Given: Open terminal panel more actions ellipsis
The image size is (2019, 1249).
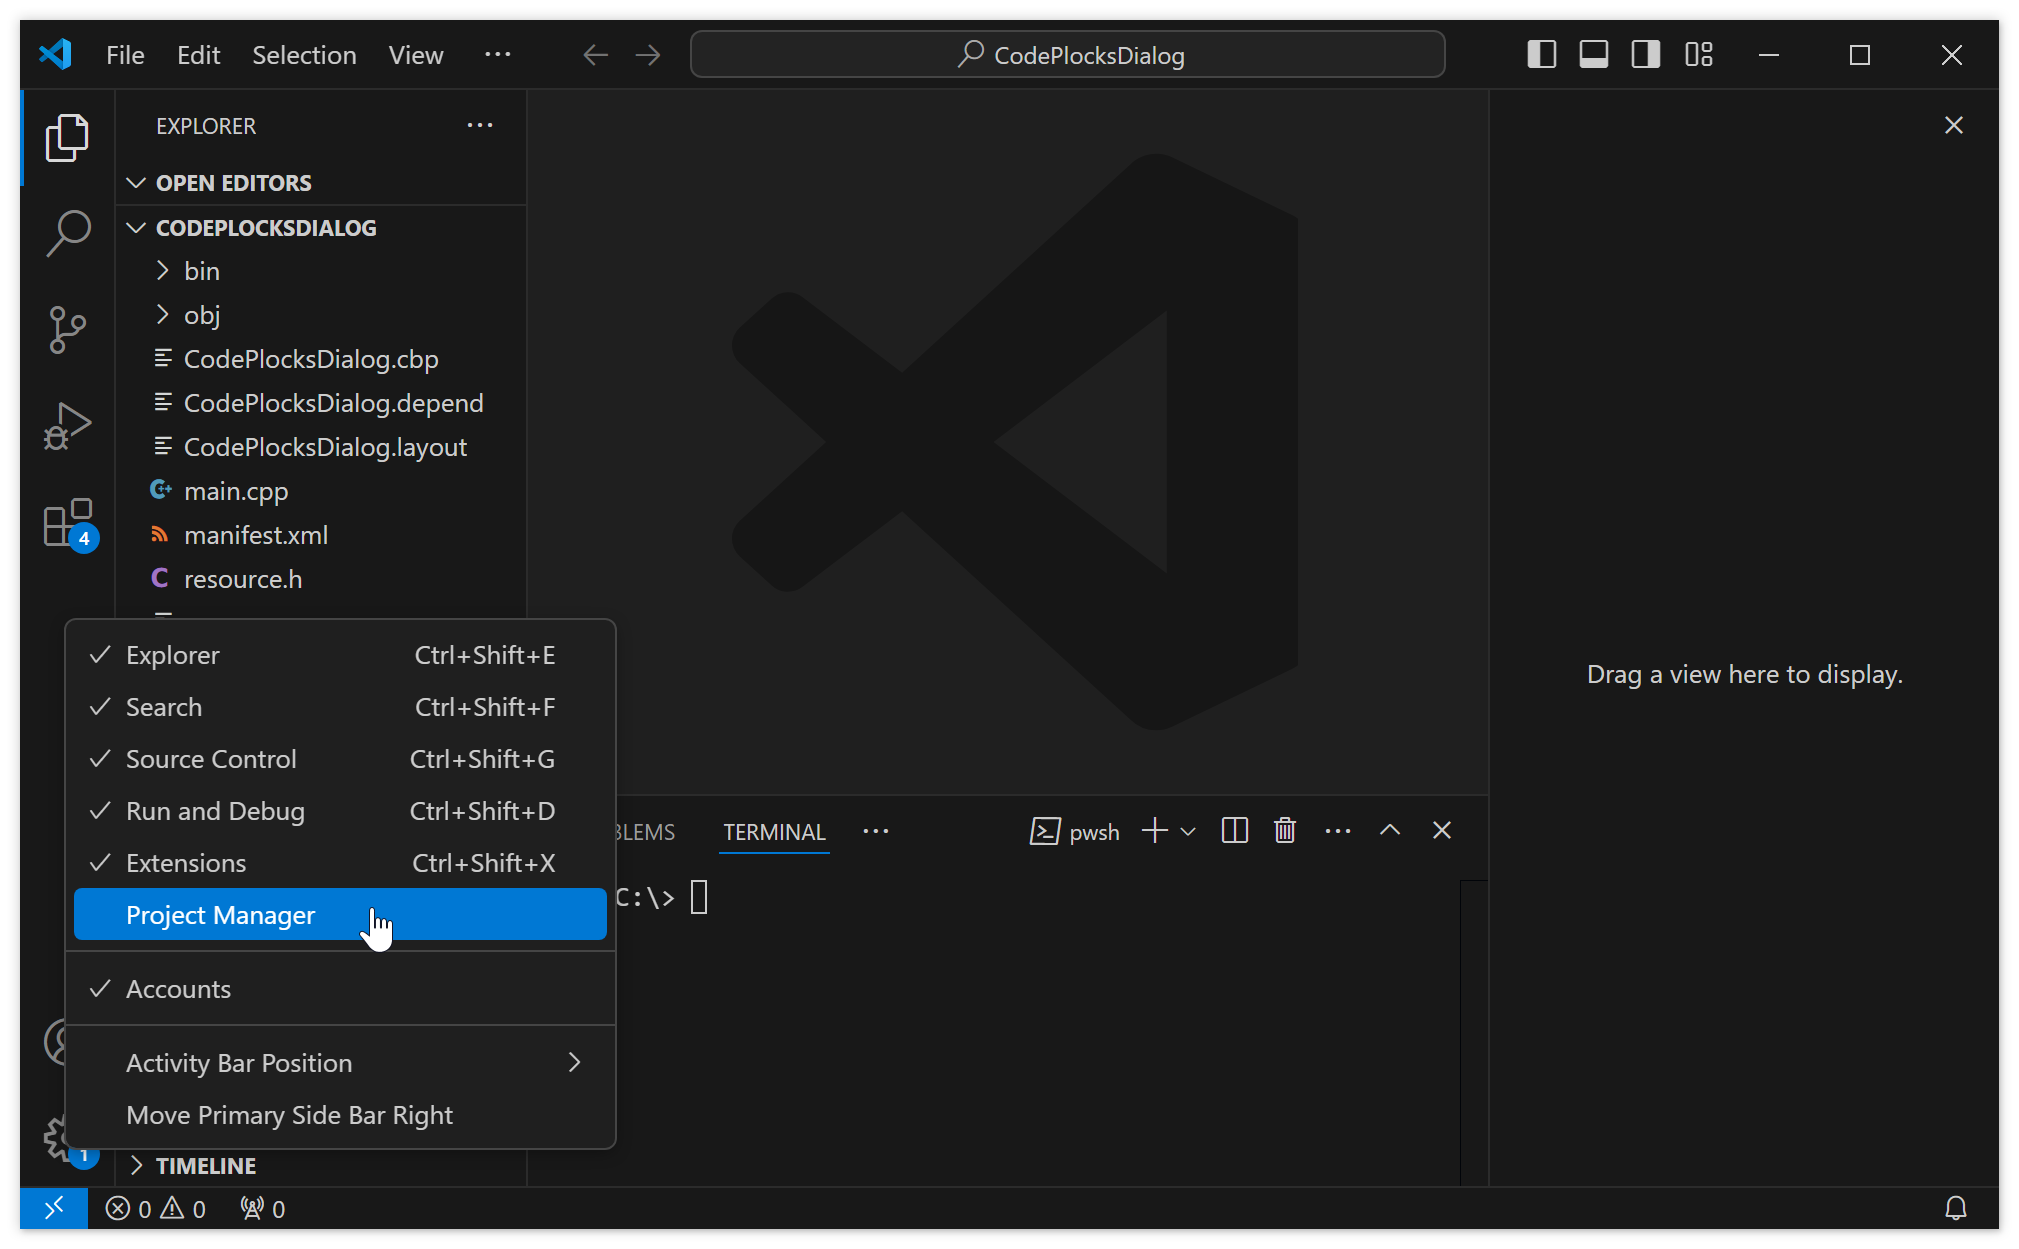Looking at the screenshot, I should coord(1337,831).
